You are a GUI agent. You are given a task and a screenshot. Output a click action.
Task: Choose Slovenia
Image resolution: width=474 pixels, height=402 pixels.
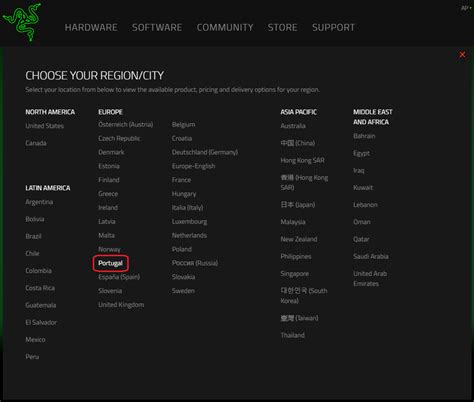[110, 291]
